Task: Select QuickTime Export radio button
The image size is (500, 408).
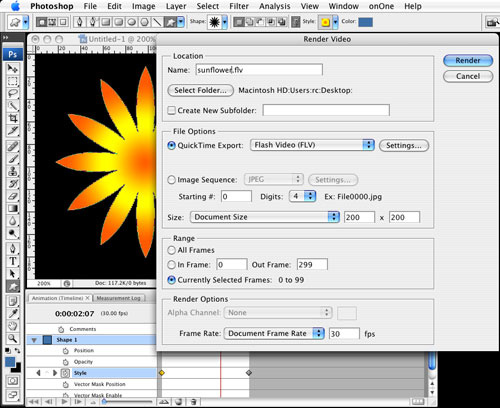Action: pyautogui.click(x=171, y=145)
